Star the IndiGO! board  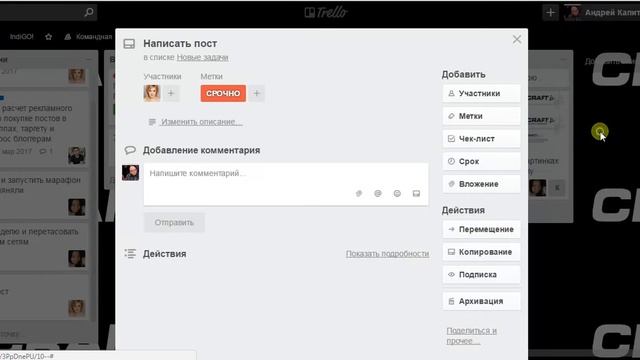[49, 37]
